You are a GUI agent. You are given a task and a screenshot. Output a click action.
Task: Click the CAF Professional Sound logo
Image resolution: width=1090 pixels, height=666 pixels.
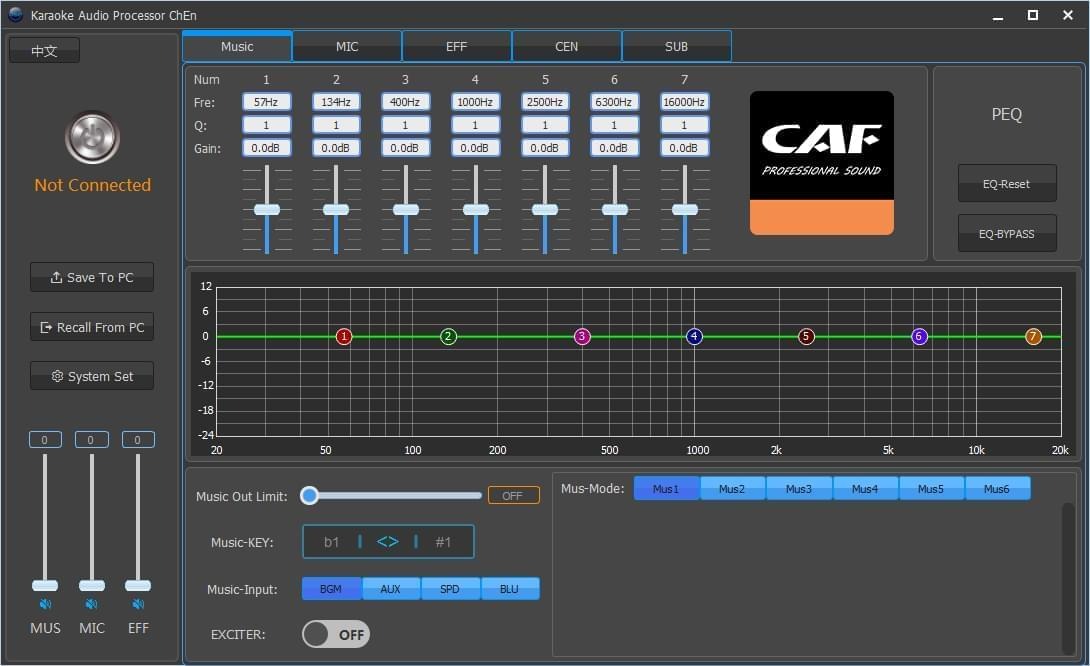click(821, 163)
